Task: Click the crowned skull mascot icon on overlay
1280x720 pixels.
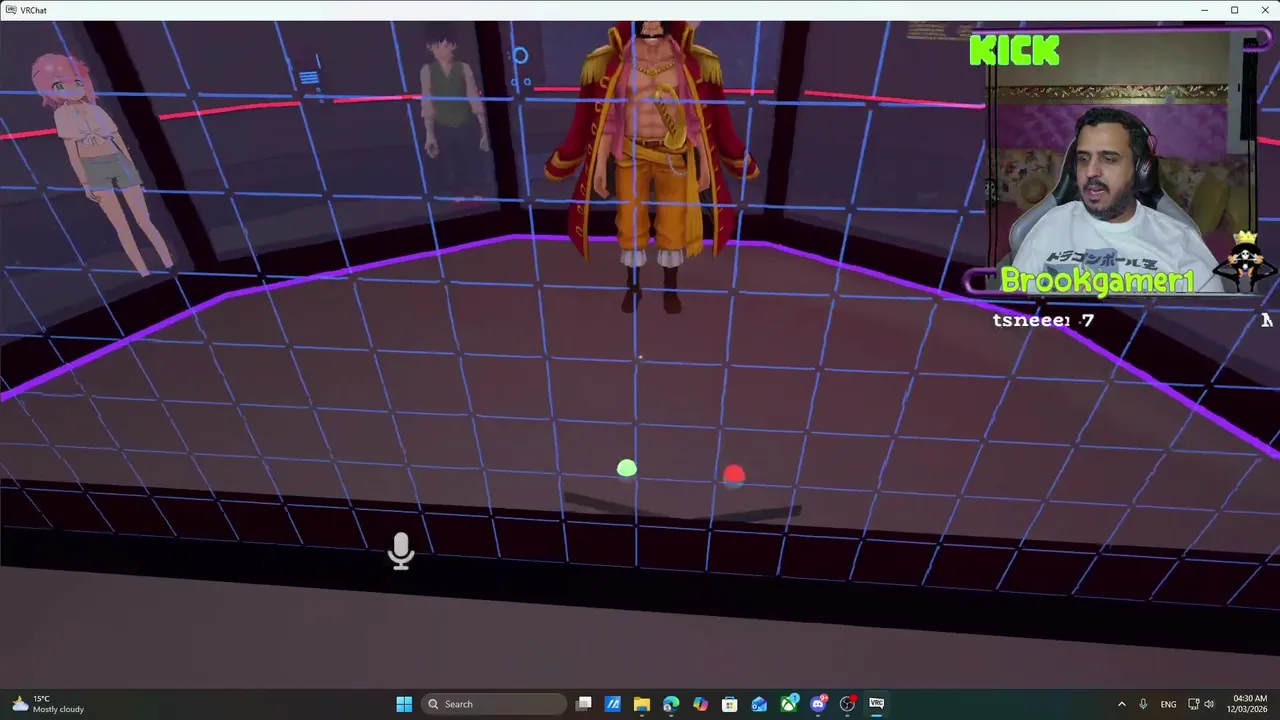Action: tap(1245, 262)
